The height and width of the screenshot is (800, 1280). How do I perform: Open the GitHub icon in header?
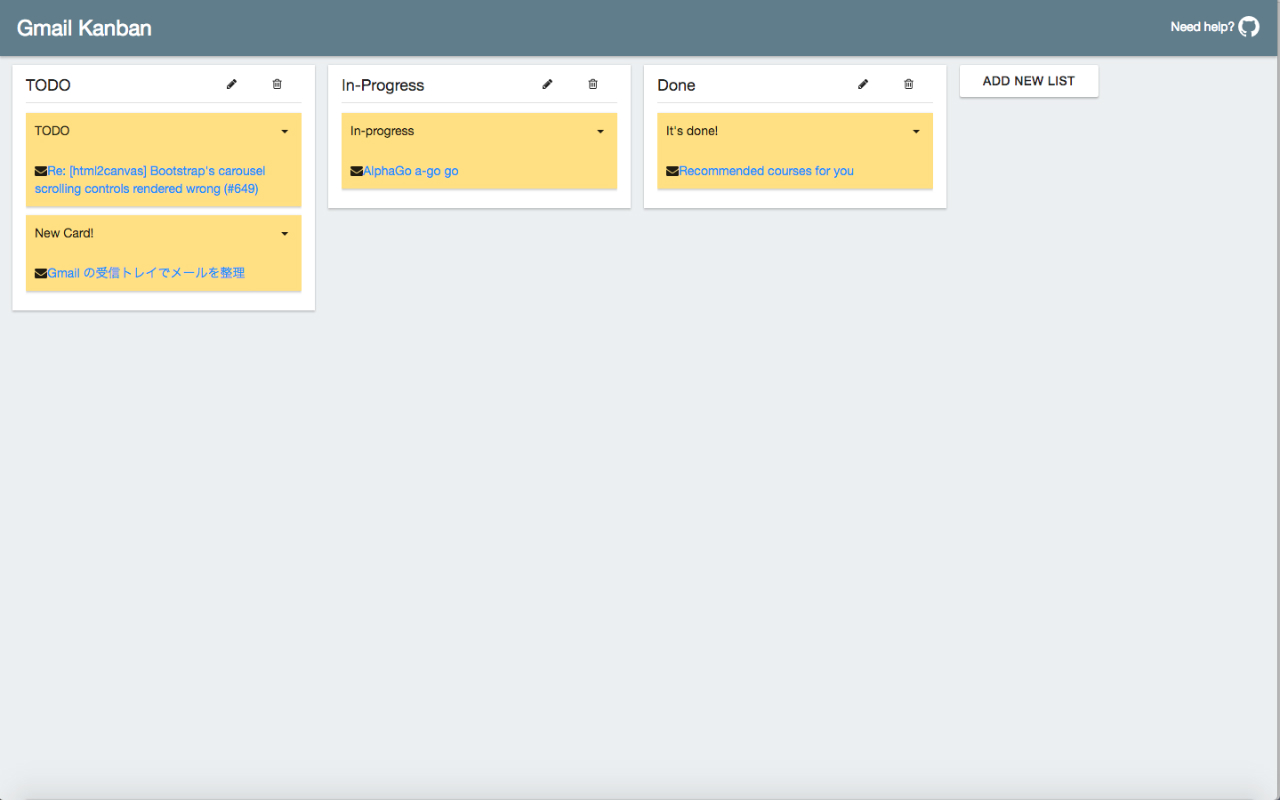[1249, 27]
